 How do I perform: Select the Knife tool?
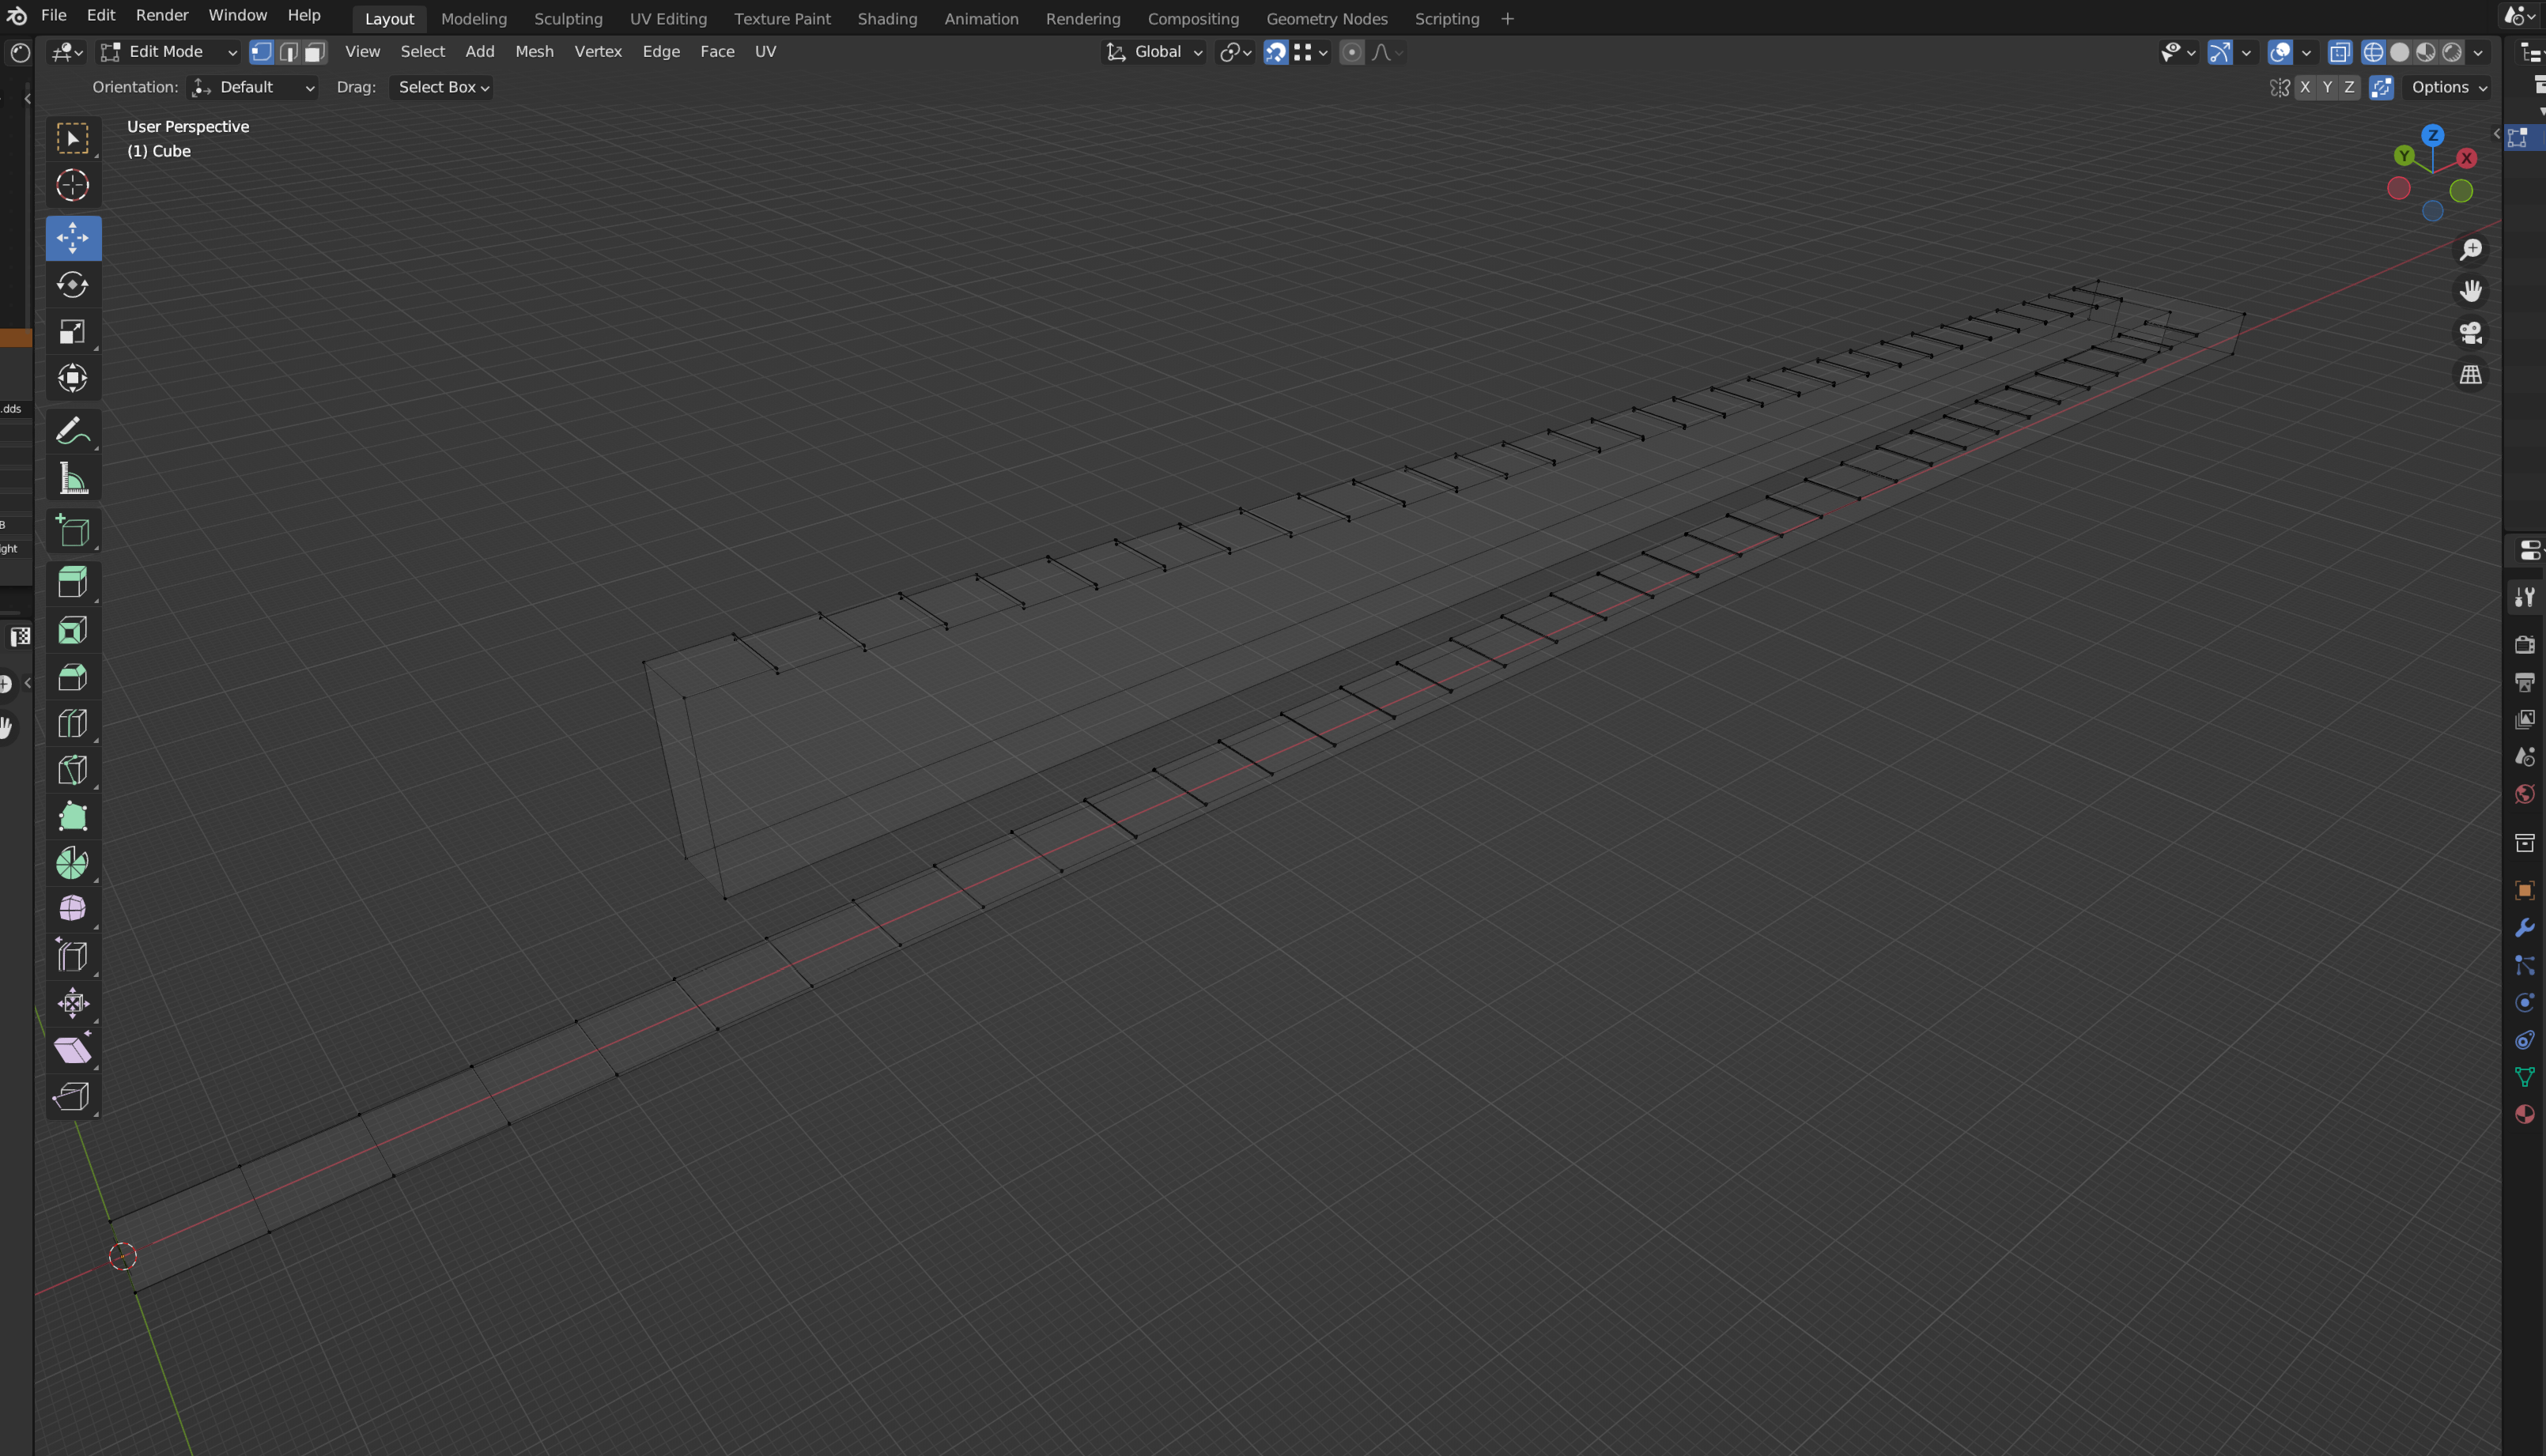pos(72,770)
